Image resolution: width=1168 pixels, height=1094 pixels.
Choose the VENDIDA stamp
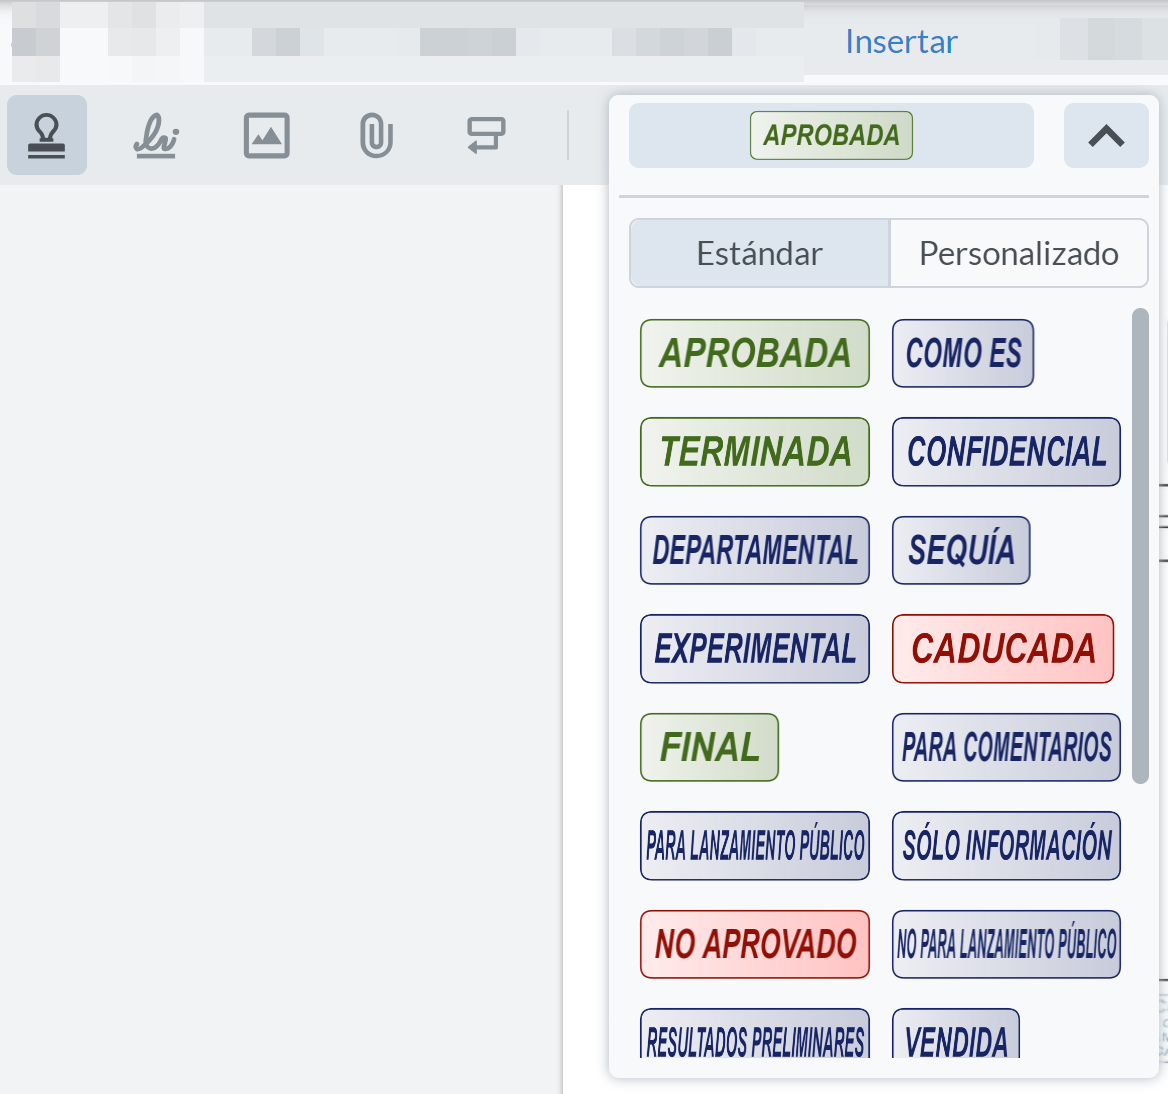pos(956,1034)
